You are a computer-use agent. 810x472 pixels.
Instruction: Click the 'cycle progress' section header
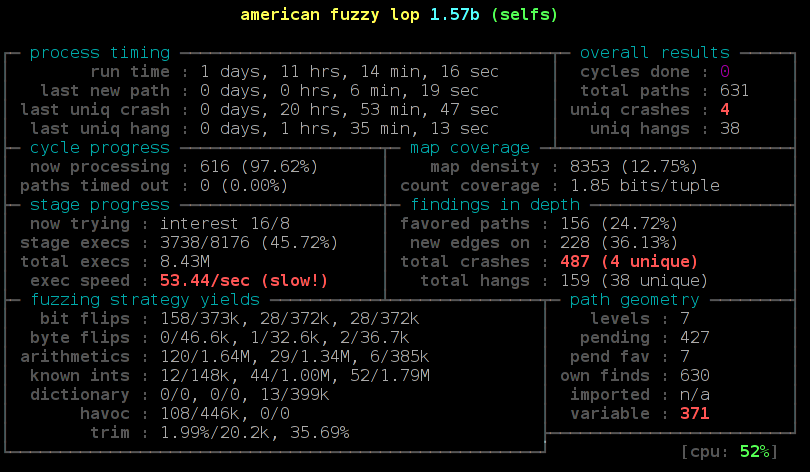(100, 148)
